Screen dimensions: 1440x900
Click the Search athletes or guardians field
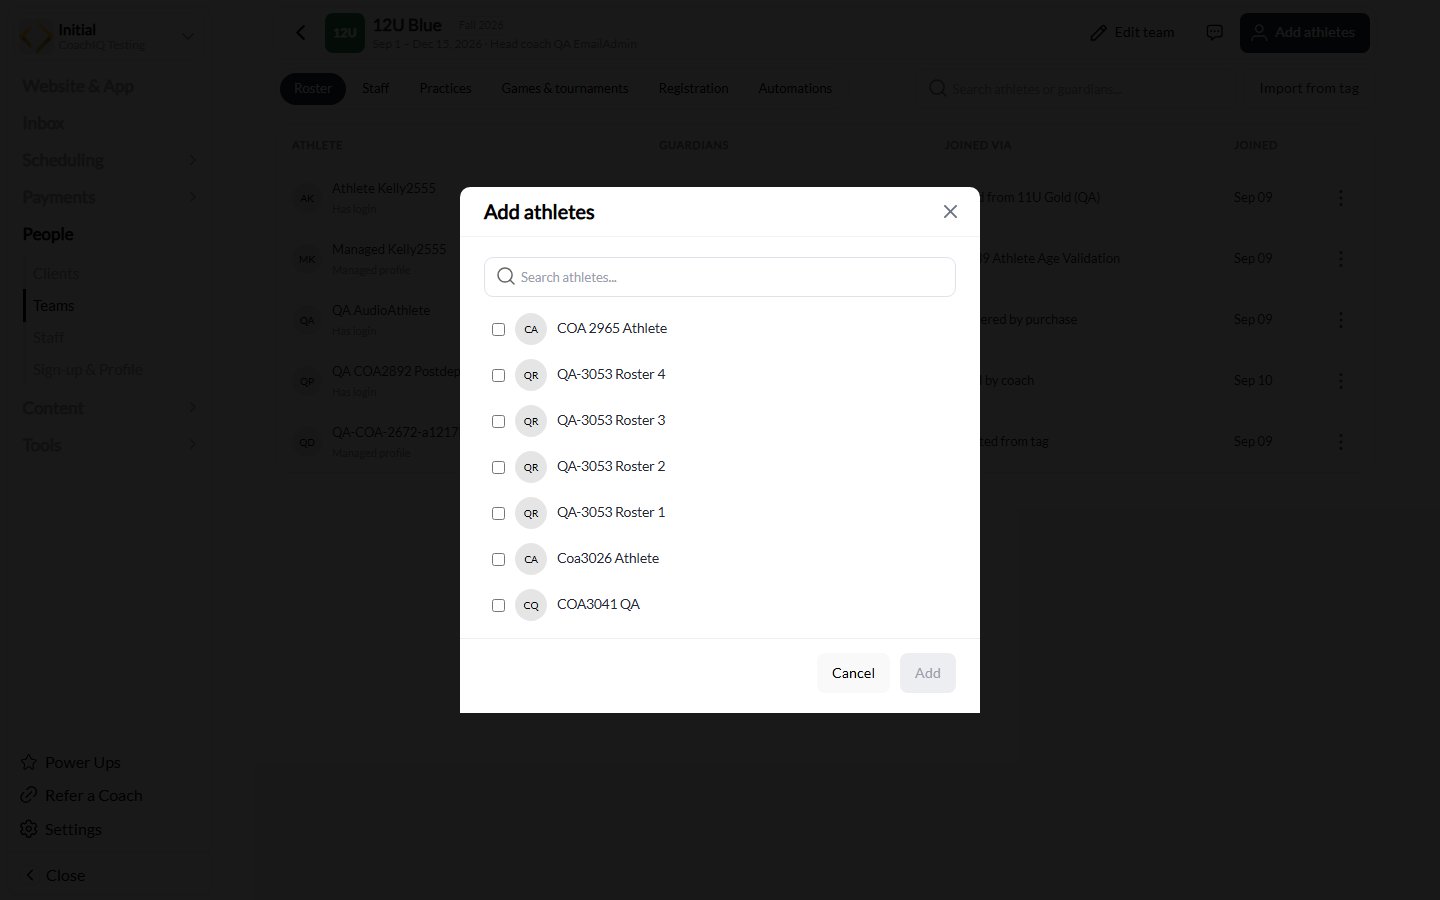click(x=1076, y=89)
